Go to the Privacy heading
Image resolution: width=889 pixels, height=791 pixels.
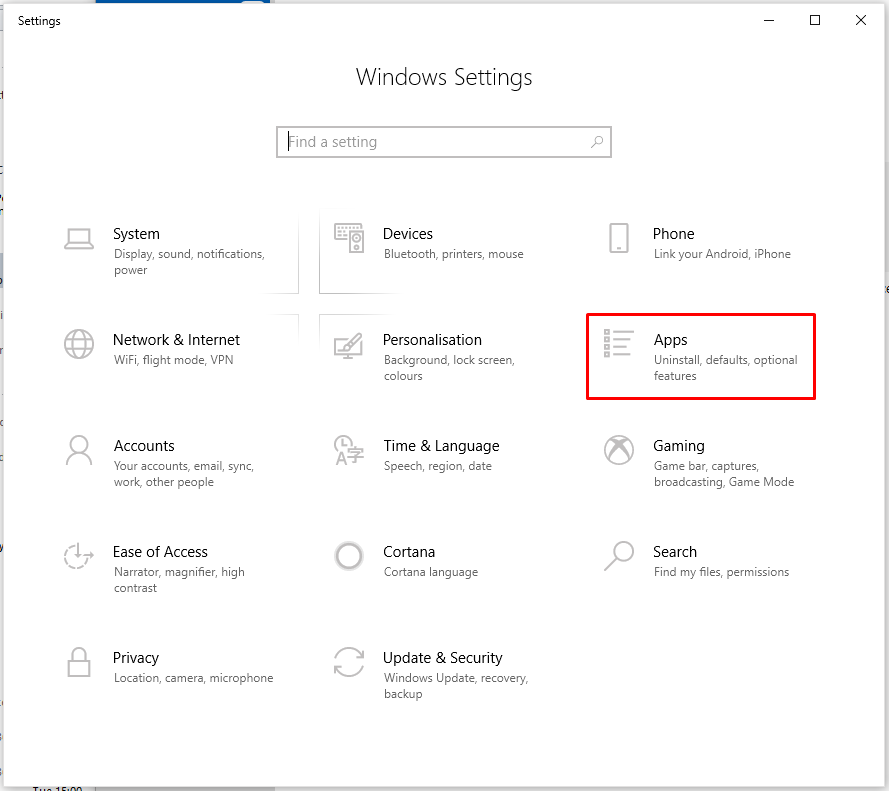(x=136, y=658)
